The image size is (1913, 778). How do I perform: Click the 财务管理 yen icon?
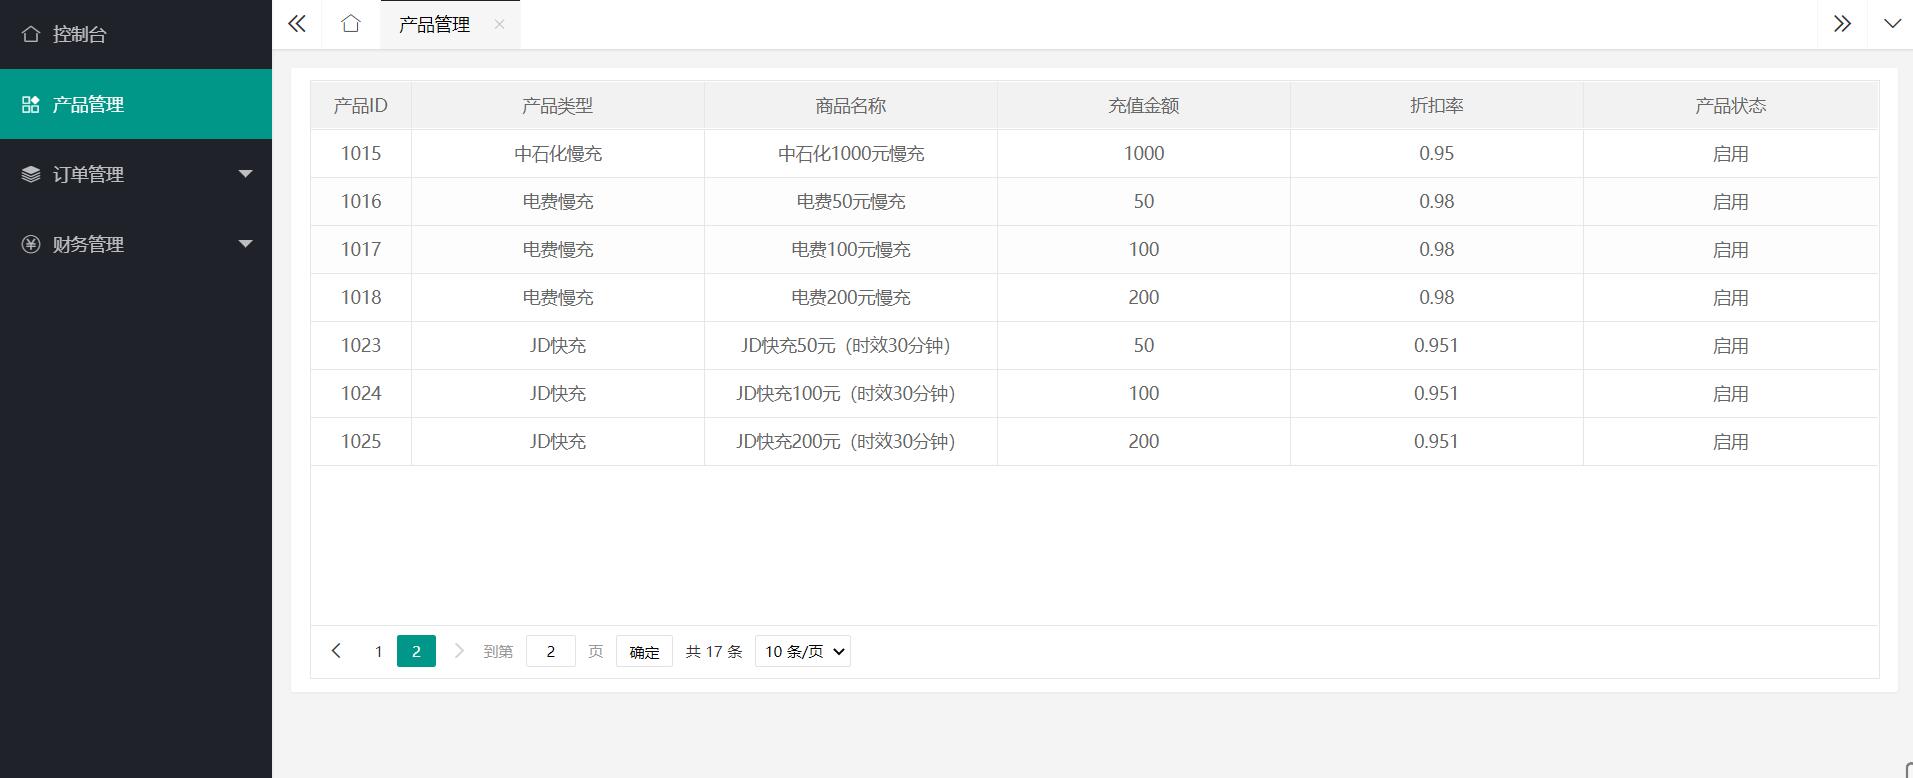click(x=31, y=244)
